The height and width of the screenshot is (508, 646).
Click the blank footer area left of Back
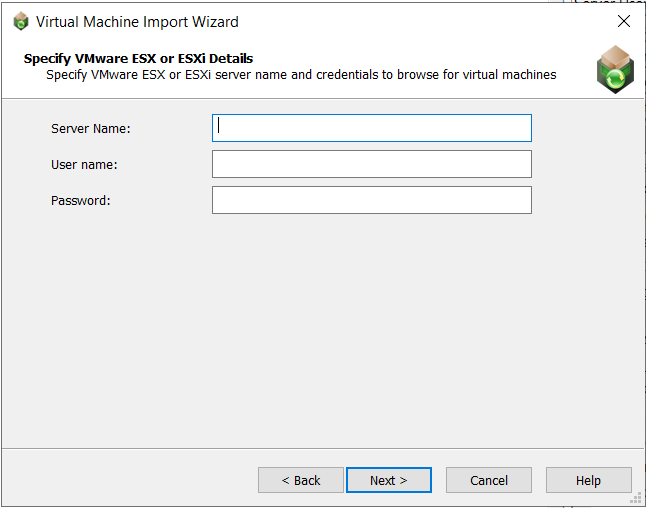point(130,480)
